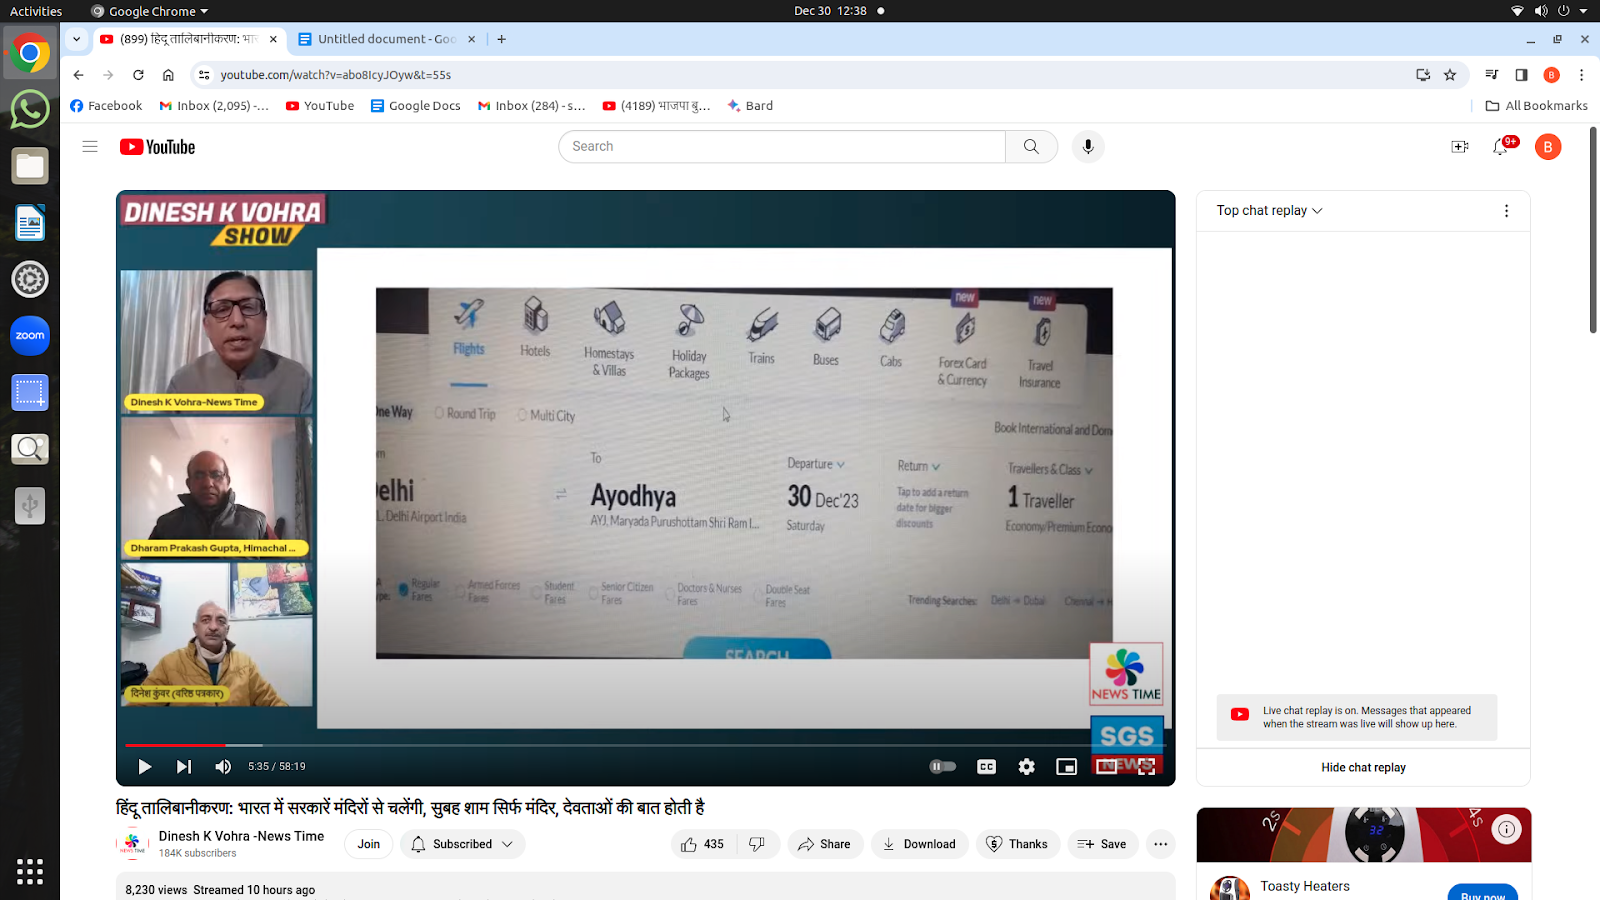Join the channel membership

click(369, 844)
